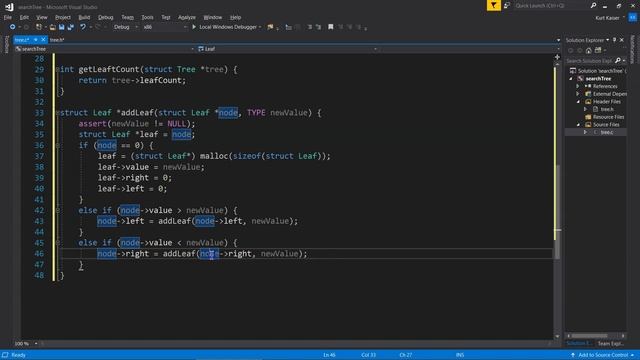Open the Edit menu

click(x=24, y=18)
